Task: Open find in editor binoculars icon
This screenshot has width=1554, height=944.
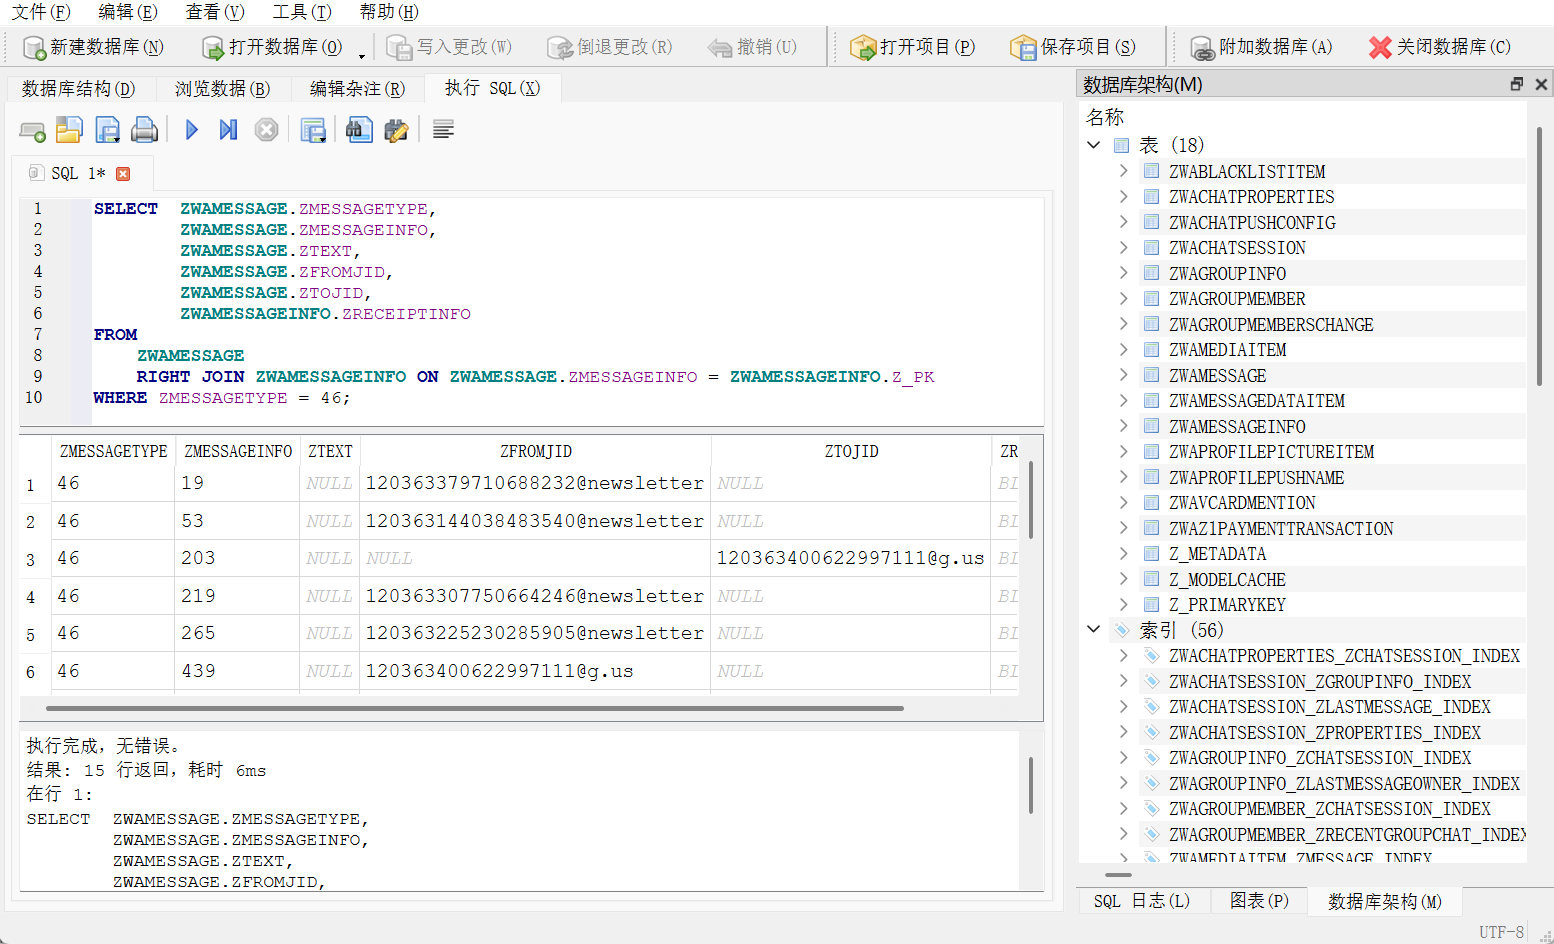Action: point(359,130)
